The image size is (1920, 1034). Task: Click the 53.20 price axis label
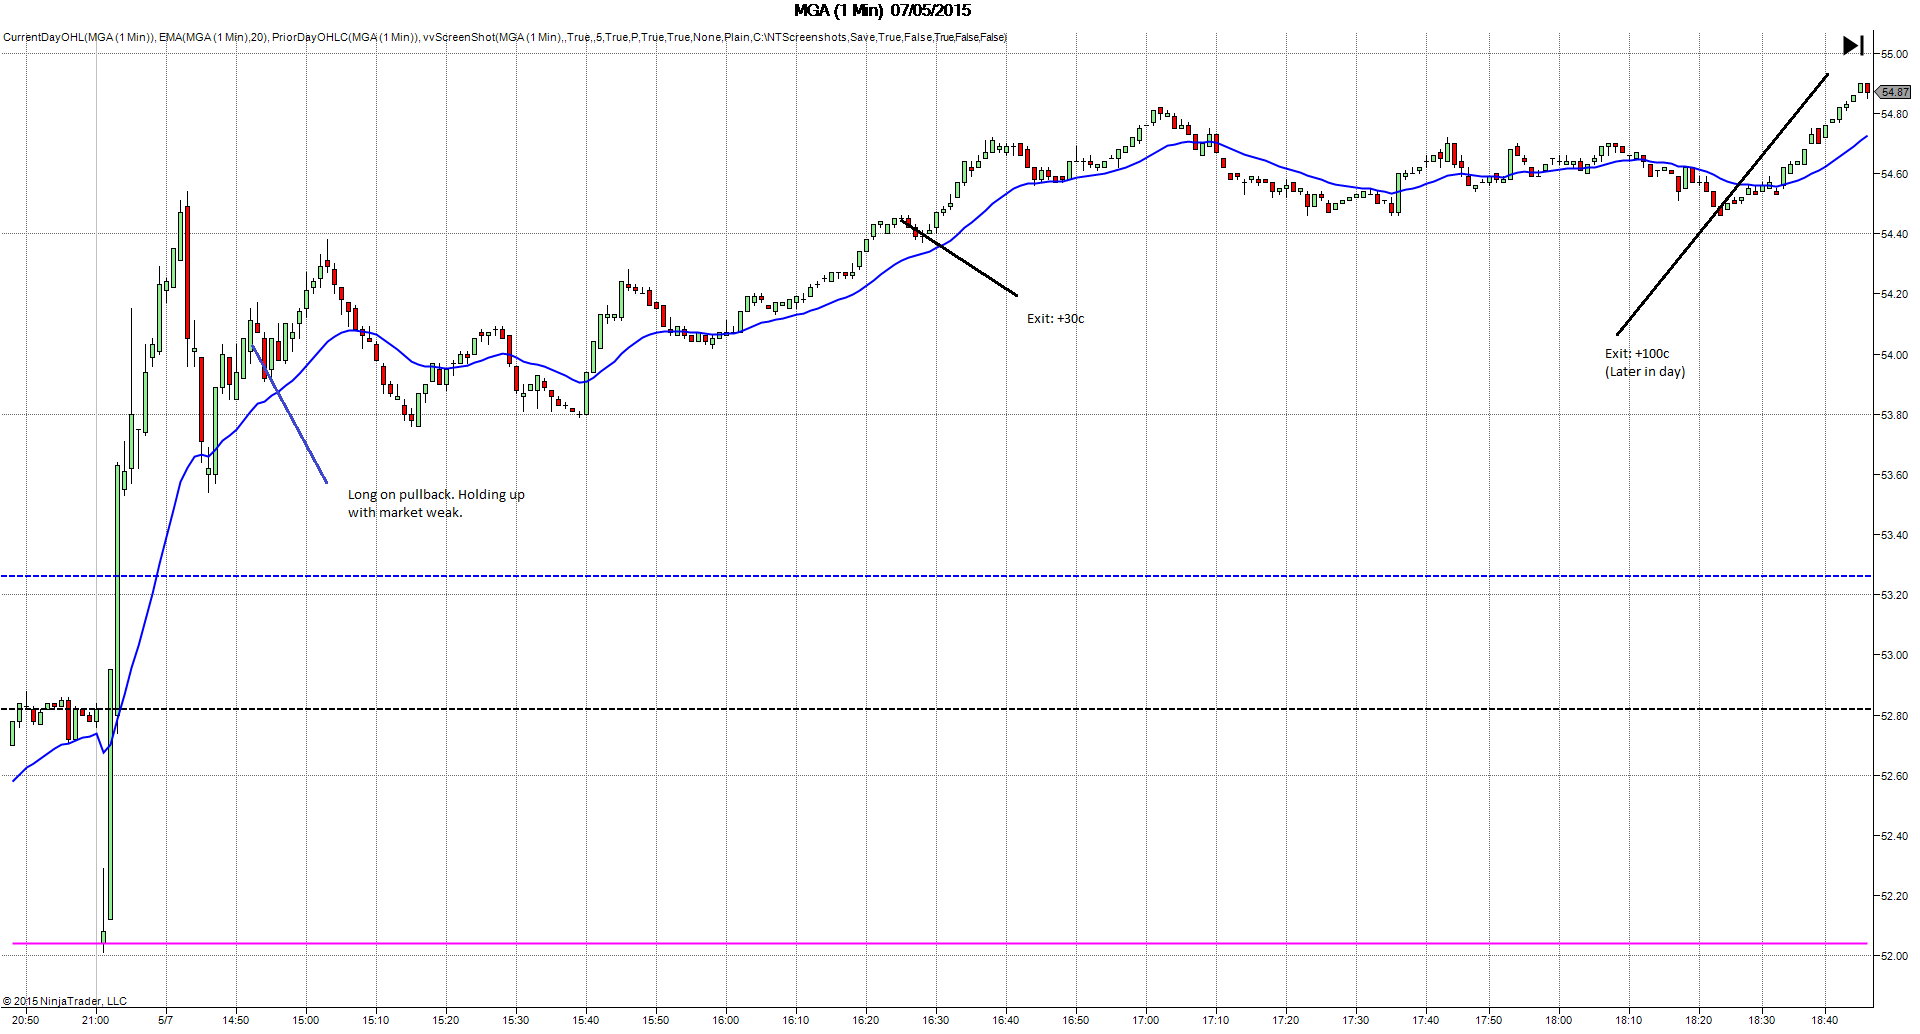[x=1894, y=595]
